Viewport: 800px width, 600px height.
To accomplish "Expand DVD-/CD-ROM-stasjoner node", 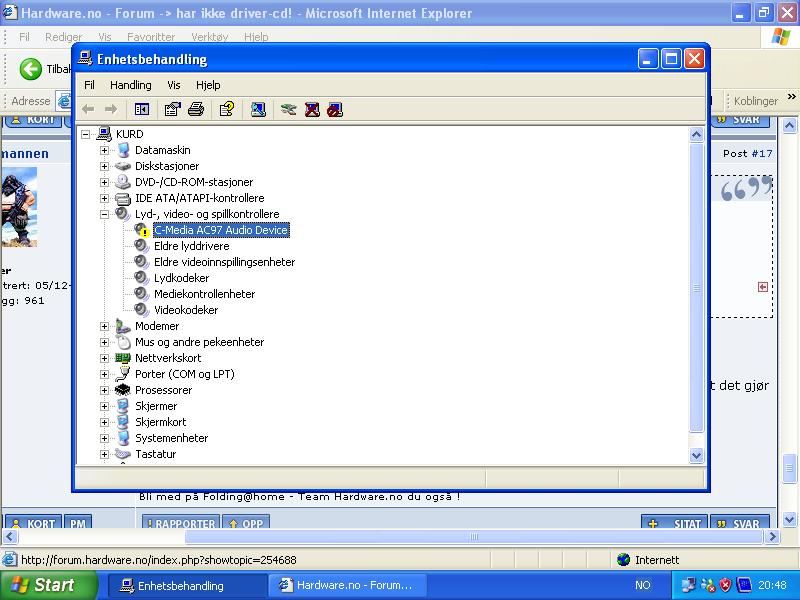I will click(x=105, y=182).
